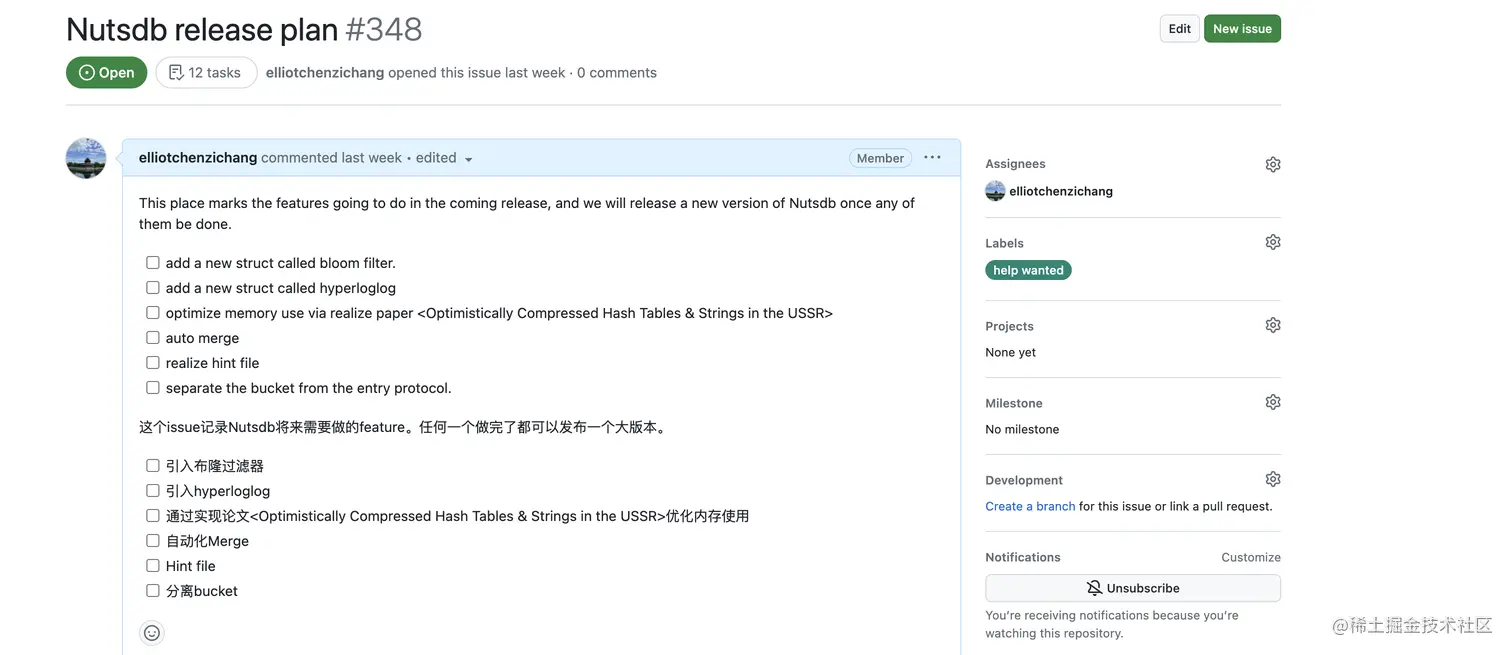Check 'add a new struct called bloom filter'

coord(153,263)
